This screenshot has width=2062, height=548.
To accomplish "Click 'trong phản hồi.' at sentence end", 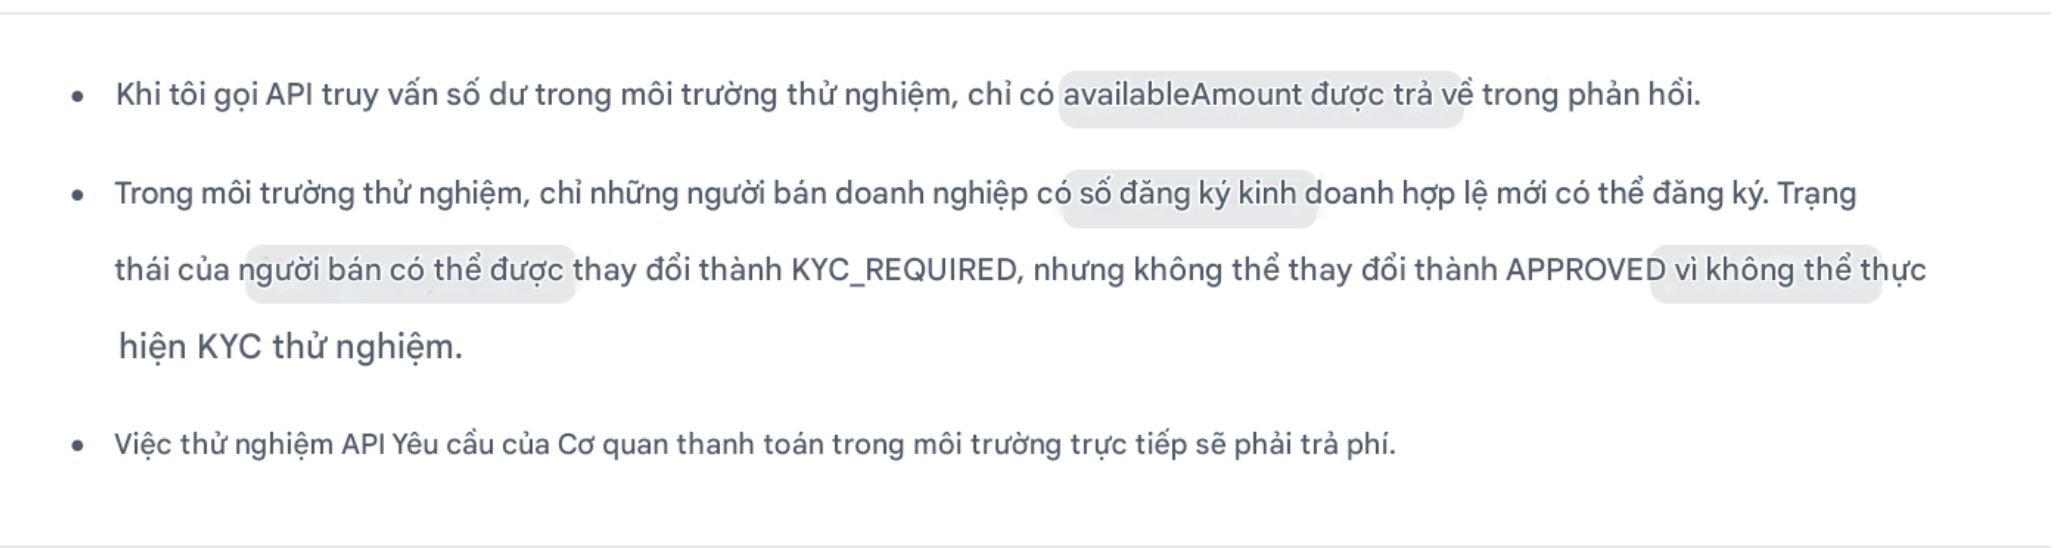I will click(x=1591, y=95).
